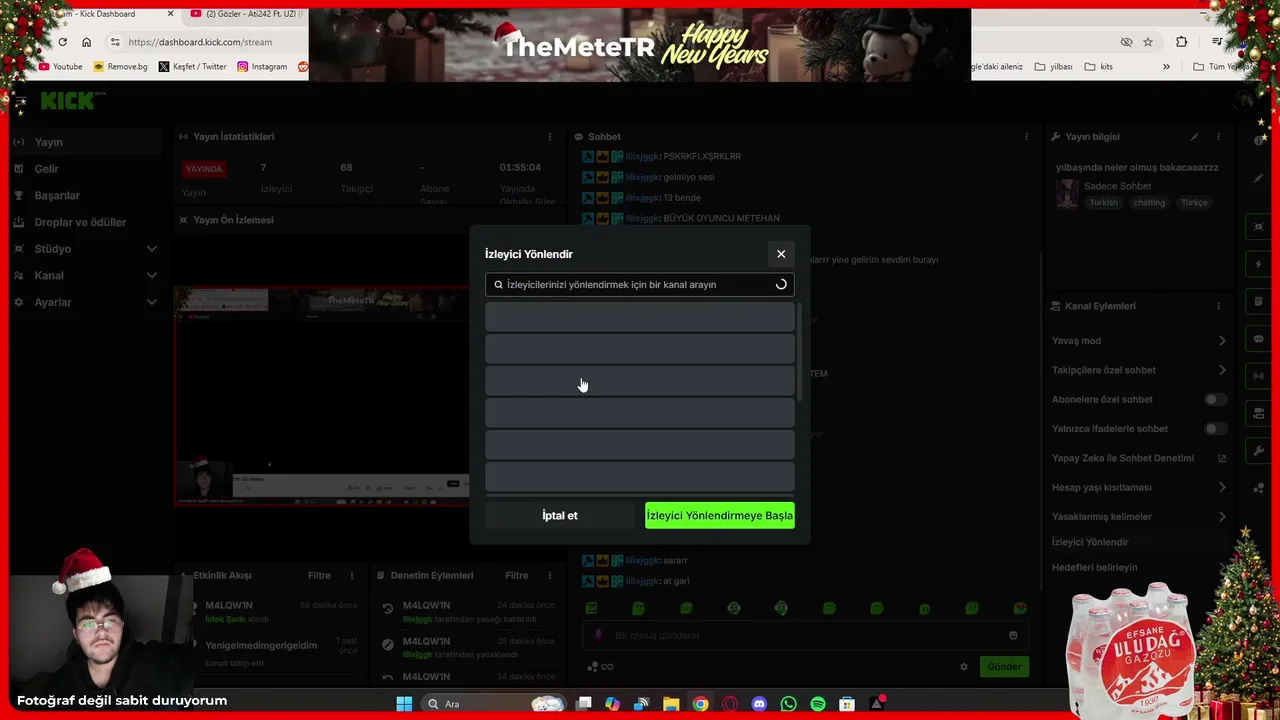The image size is (1280, 720).
Task: Click the browser home icon
Action: coord(86,42)
